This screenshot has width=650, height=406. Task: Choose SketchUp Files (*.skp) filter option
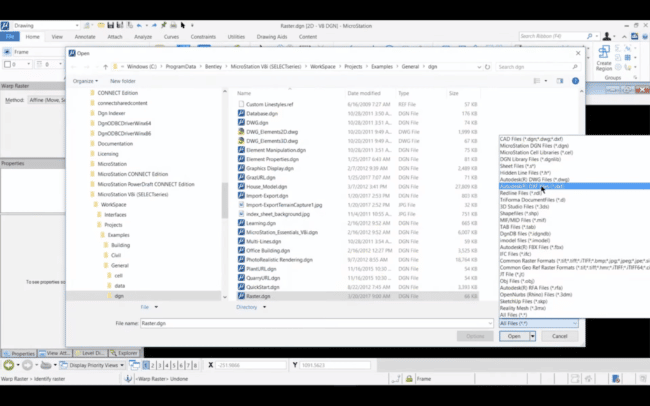522,301
